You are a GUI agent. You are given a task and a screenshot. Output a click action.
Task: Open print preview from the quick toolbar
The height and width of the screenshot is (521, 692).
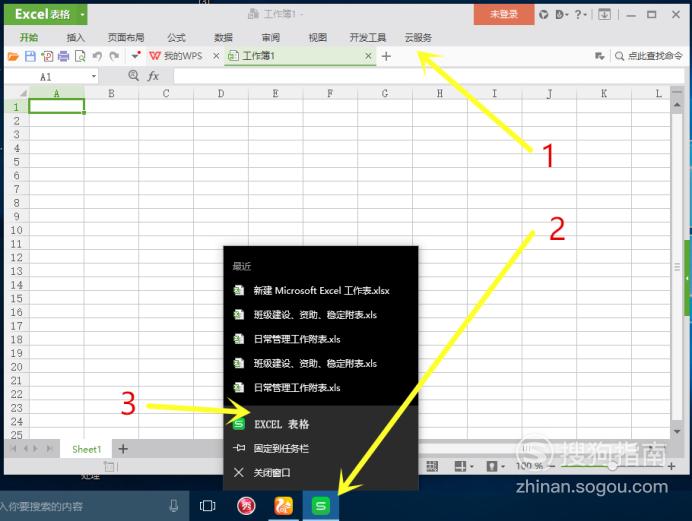click(x=80, y=56)
